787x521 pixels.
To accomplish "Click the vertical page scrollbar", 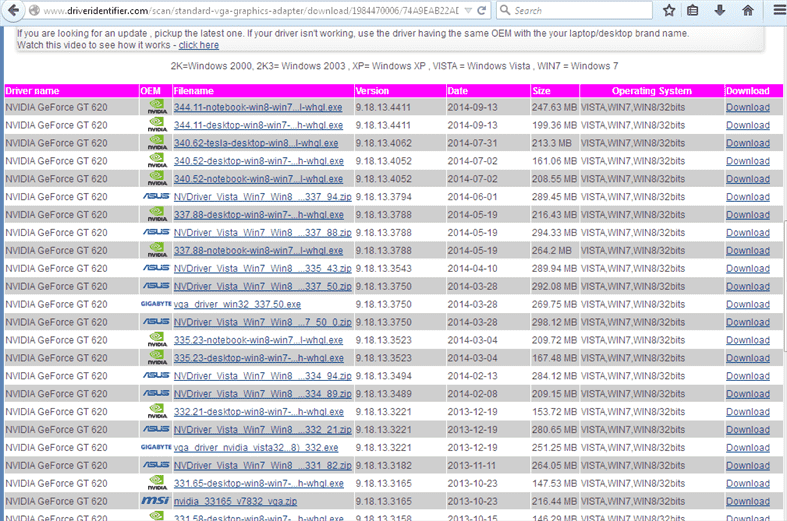I will click(784, 286).
